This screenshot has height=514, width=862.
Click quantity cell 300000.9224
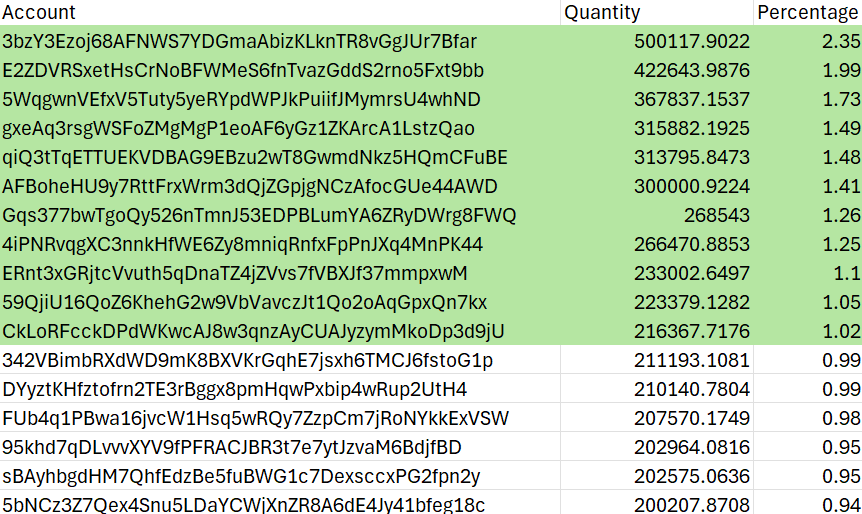(x=657, y=186)
